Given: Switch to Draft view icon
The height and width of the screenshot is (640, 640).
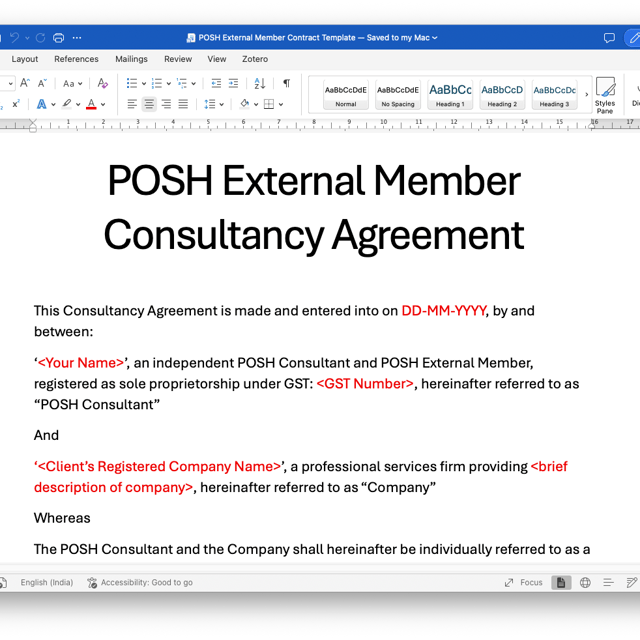Looking at the screenshot, I should [x=631, y=582].
